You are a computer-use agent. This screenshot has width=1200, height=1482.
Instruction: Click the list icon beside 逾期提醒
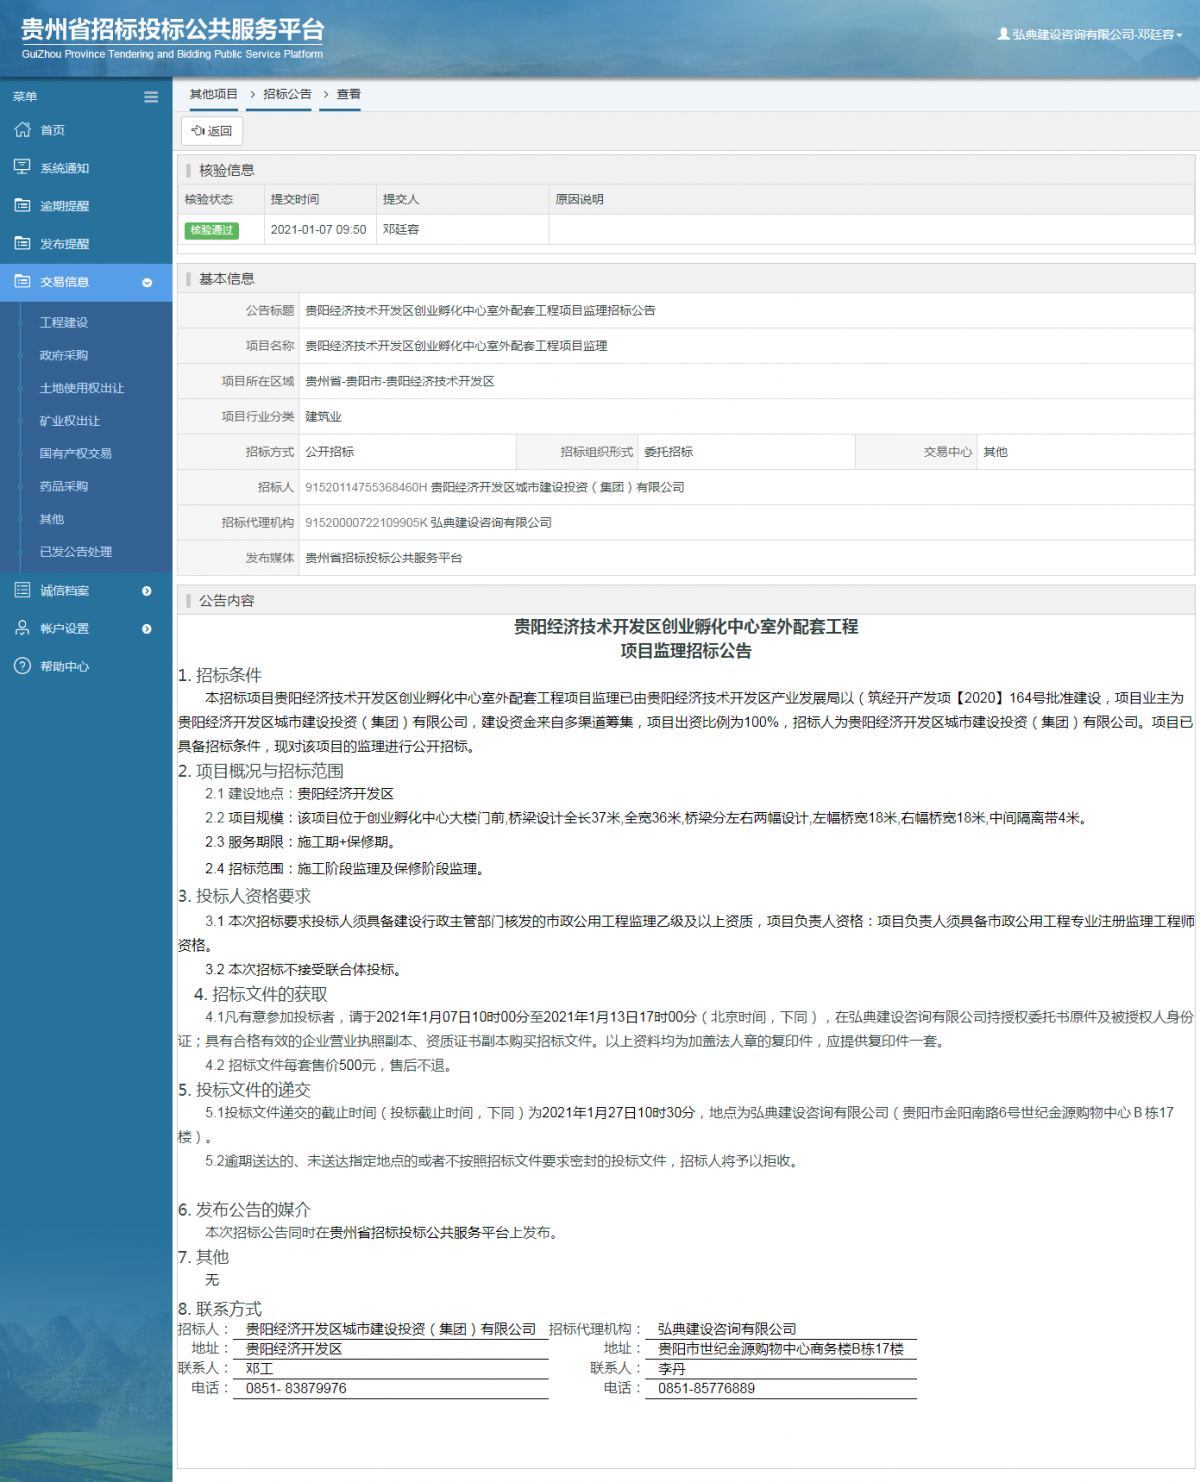[x=22, y=205]
